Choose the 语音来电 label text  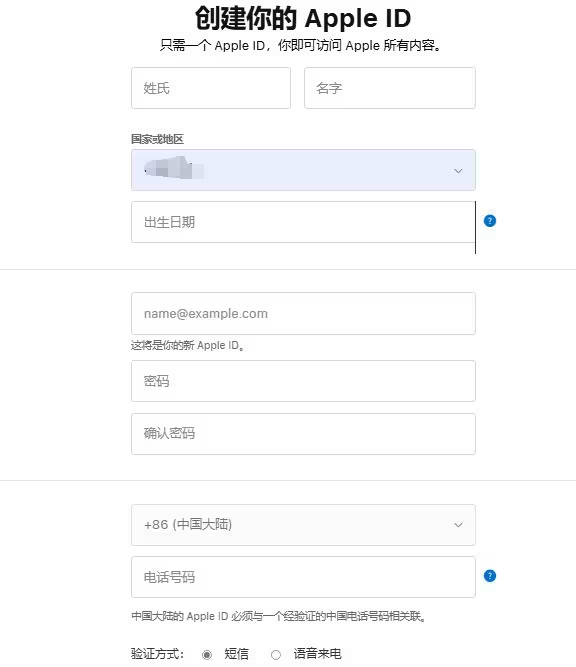point(317,653)
